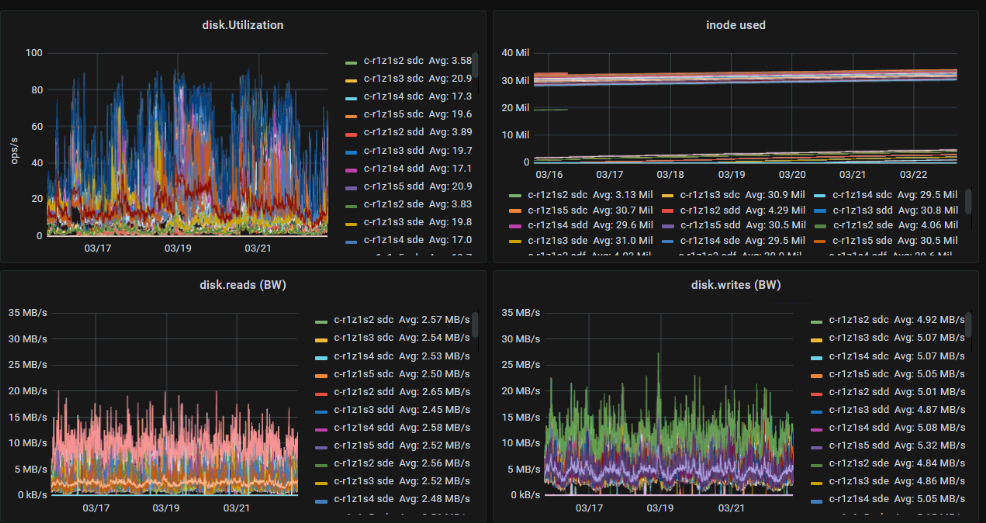The image size is (986, 523).
Task: Toggle c-r1z1s2 sdd series in disk.reads legend
Action: tap(364, 392)
